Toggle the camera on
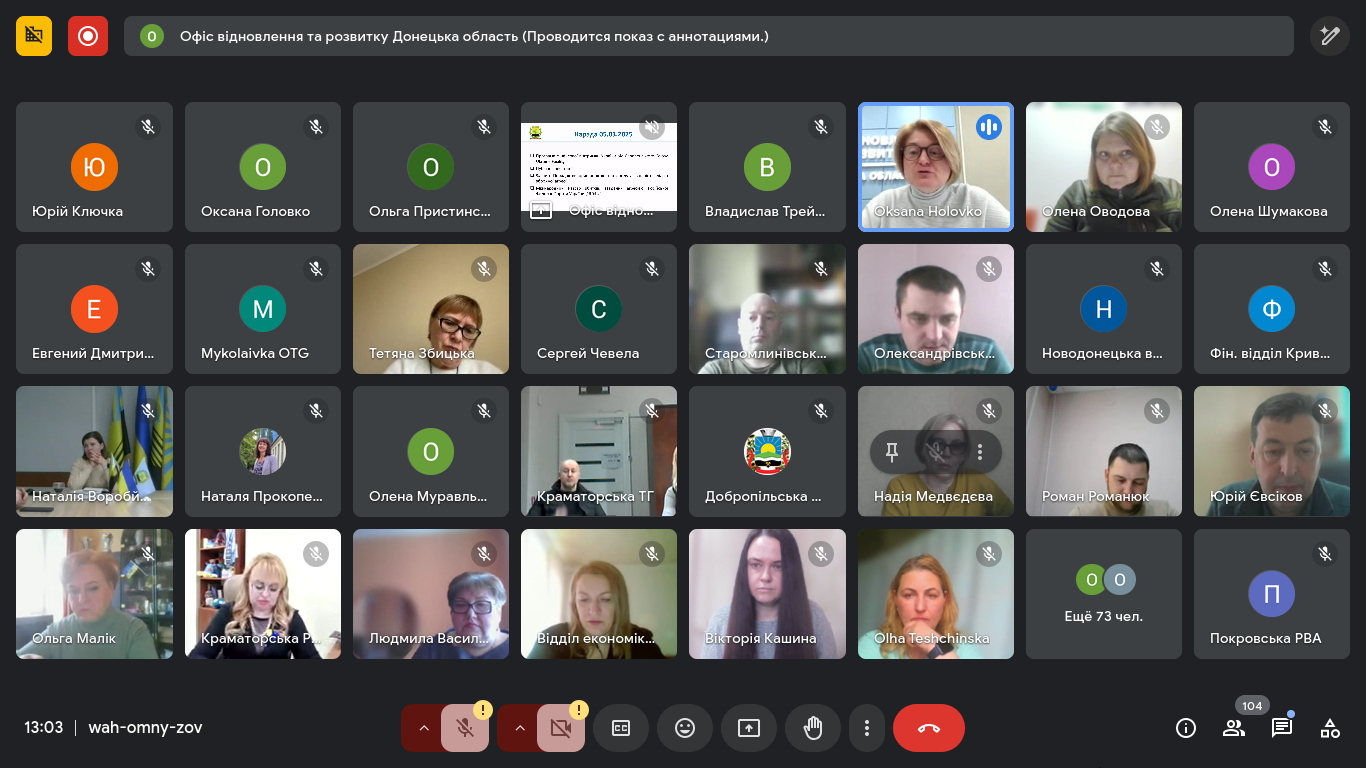Screen dimensions: 1366x768 (561, 728)
